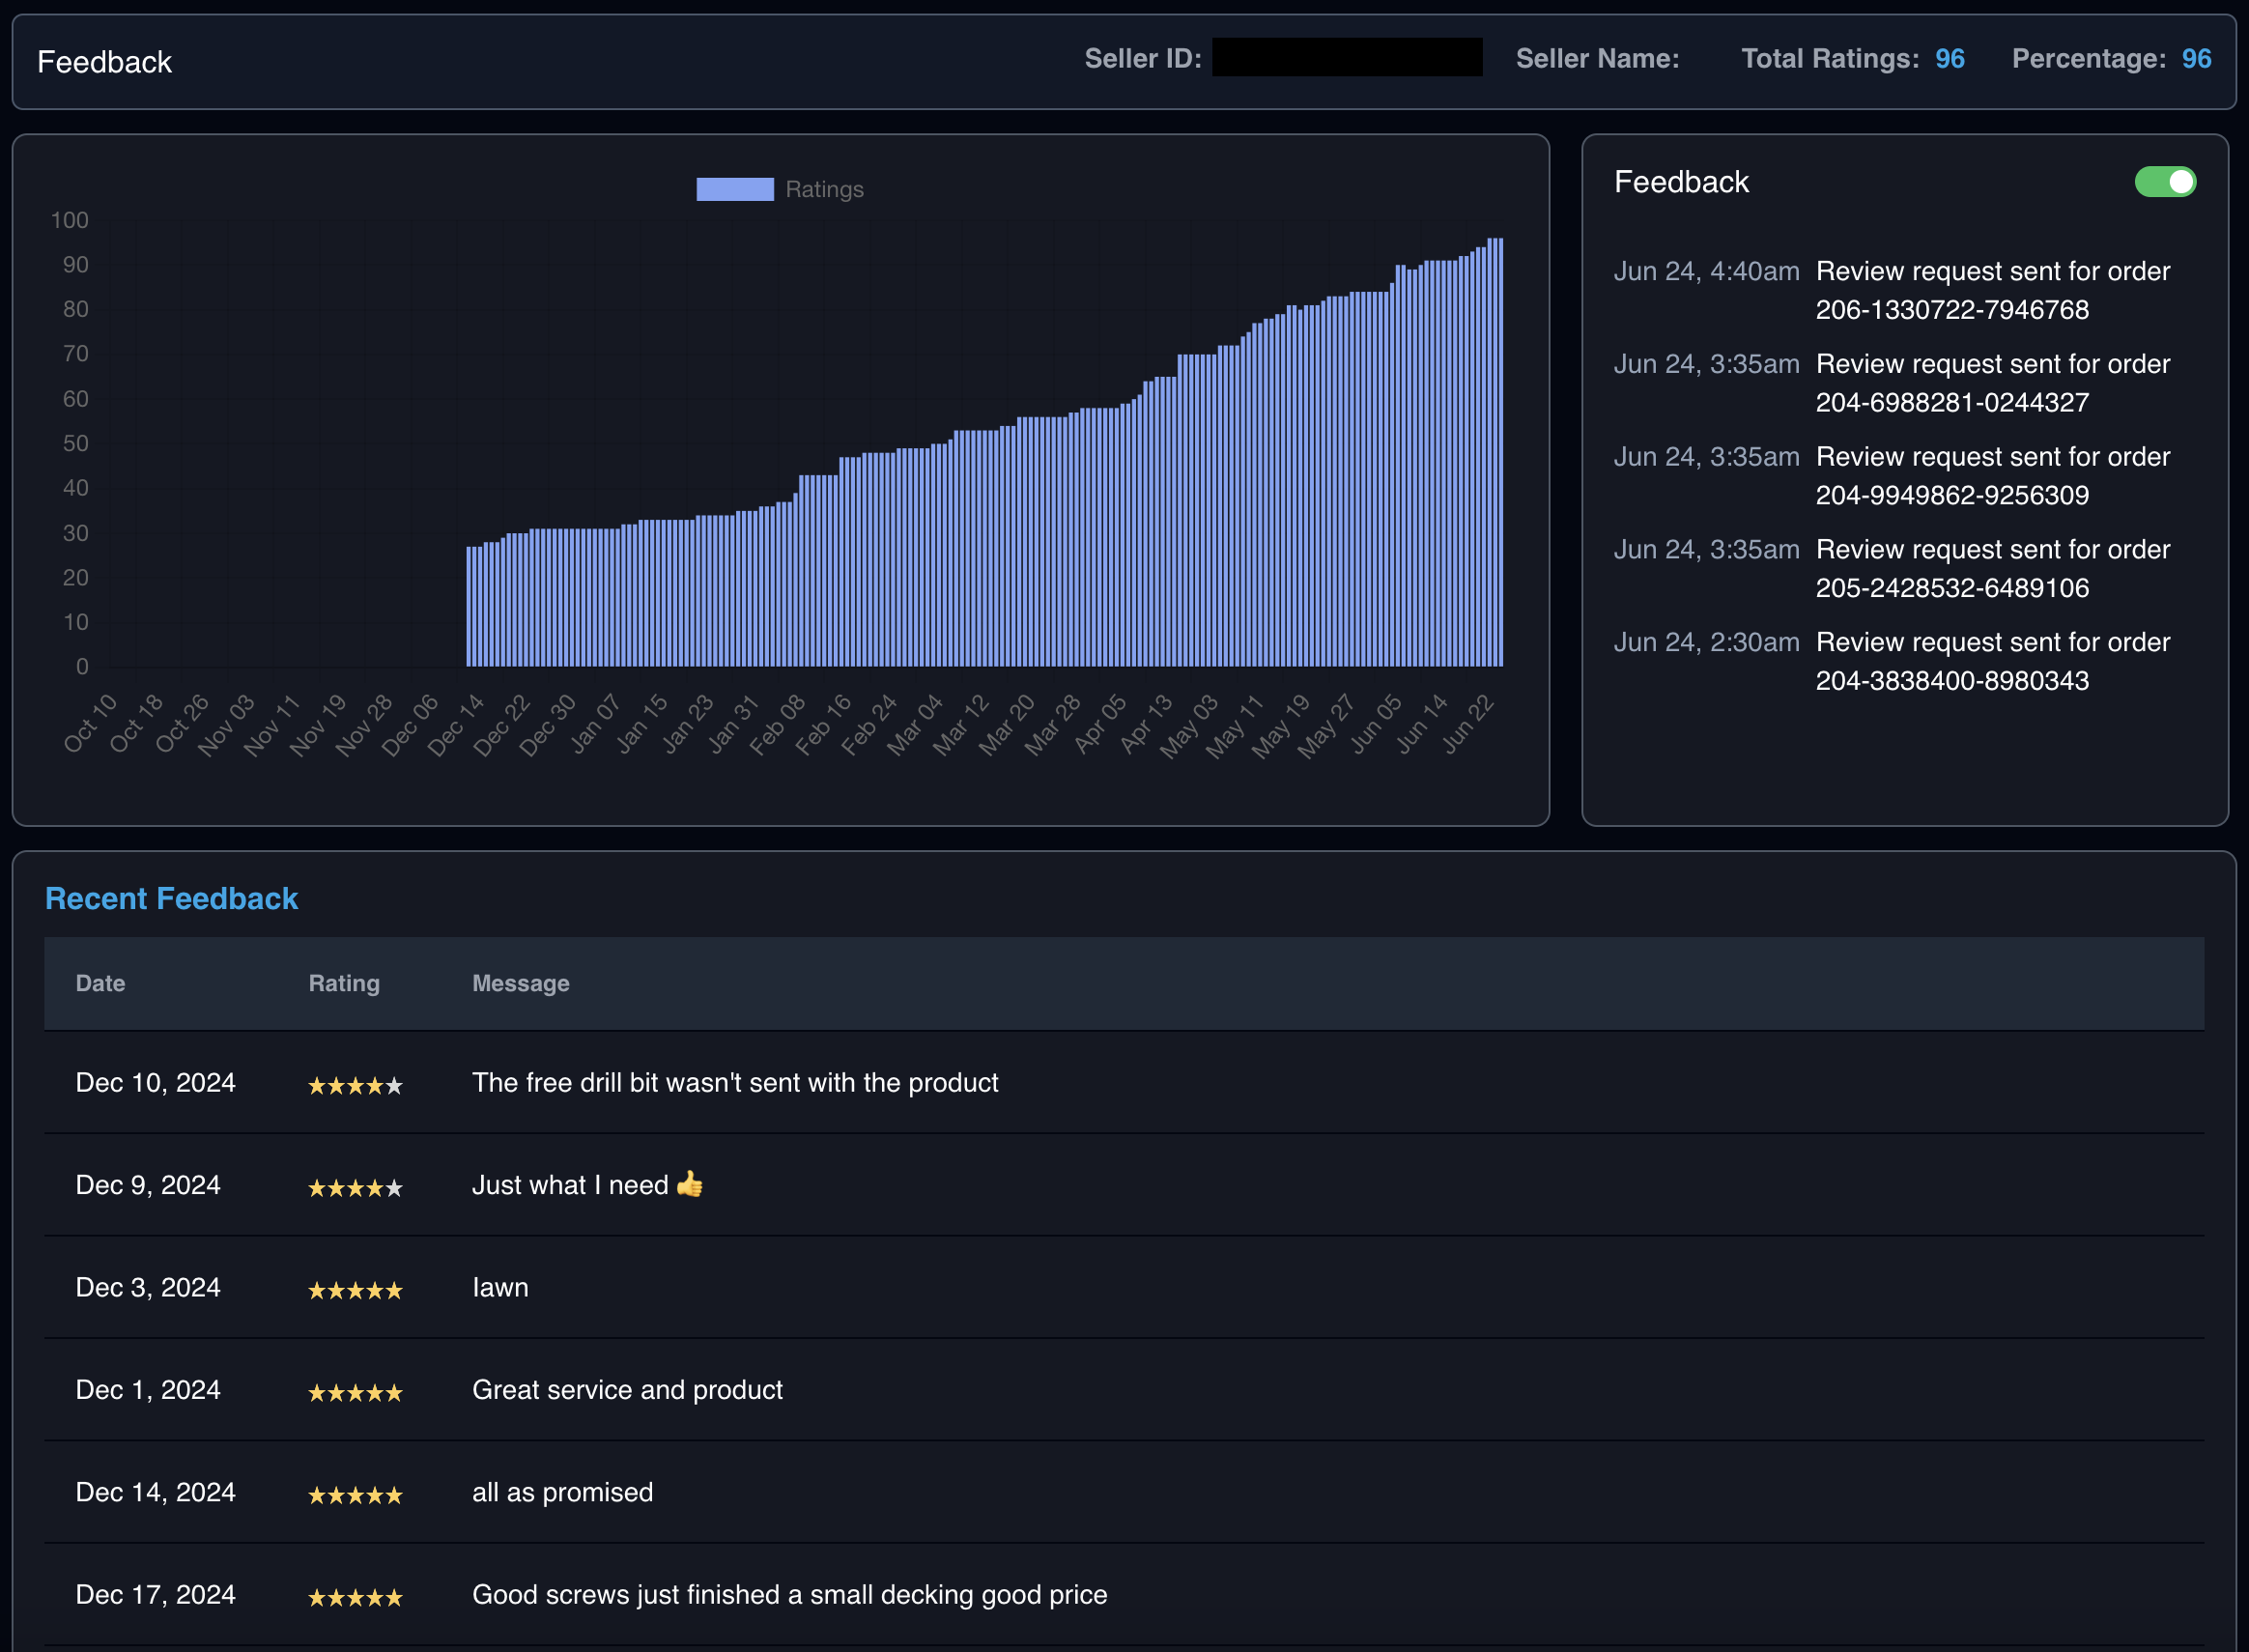Click the Feedback title in top header

[104, 62]
